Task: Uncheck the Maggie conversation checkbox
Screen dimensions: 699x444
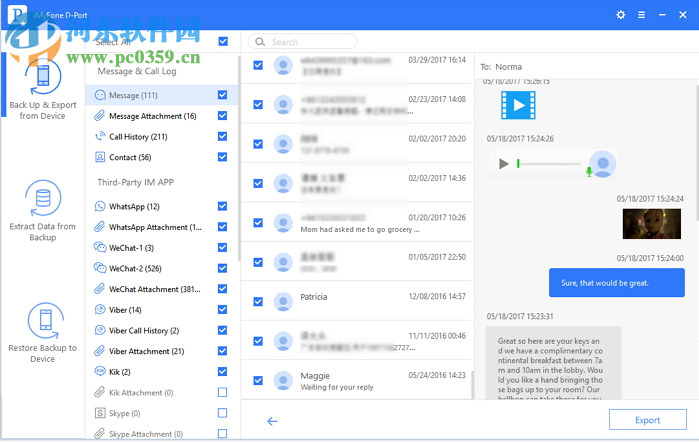Action: (x=258, y=381)
